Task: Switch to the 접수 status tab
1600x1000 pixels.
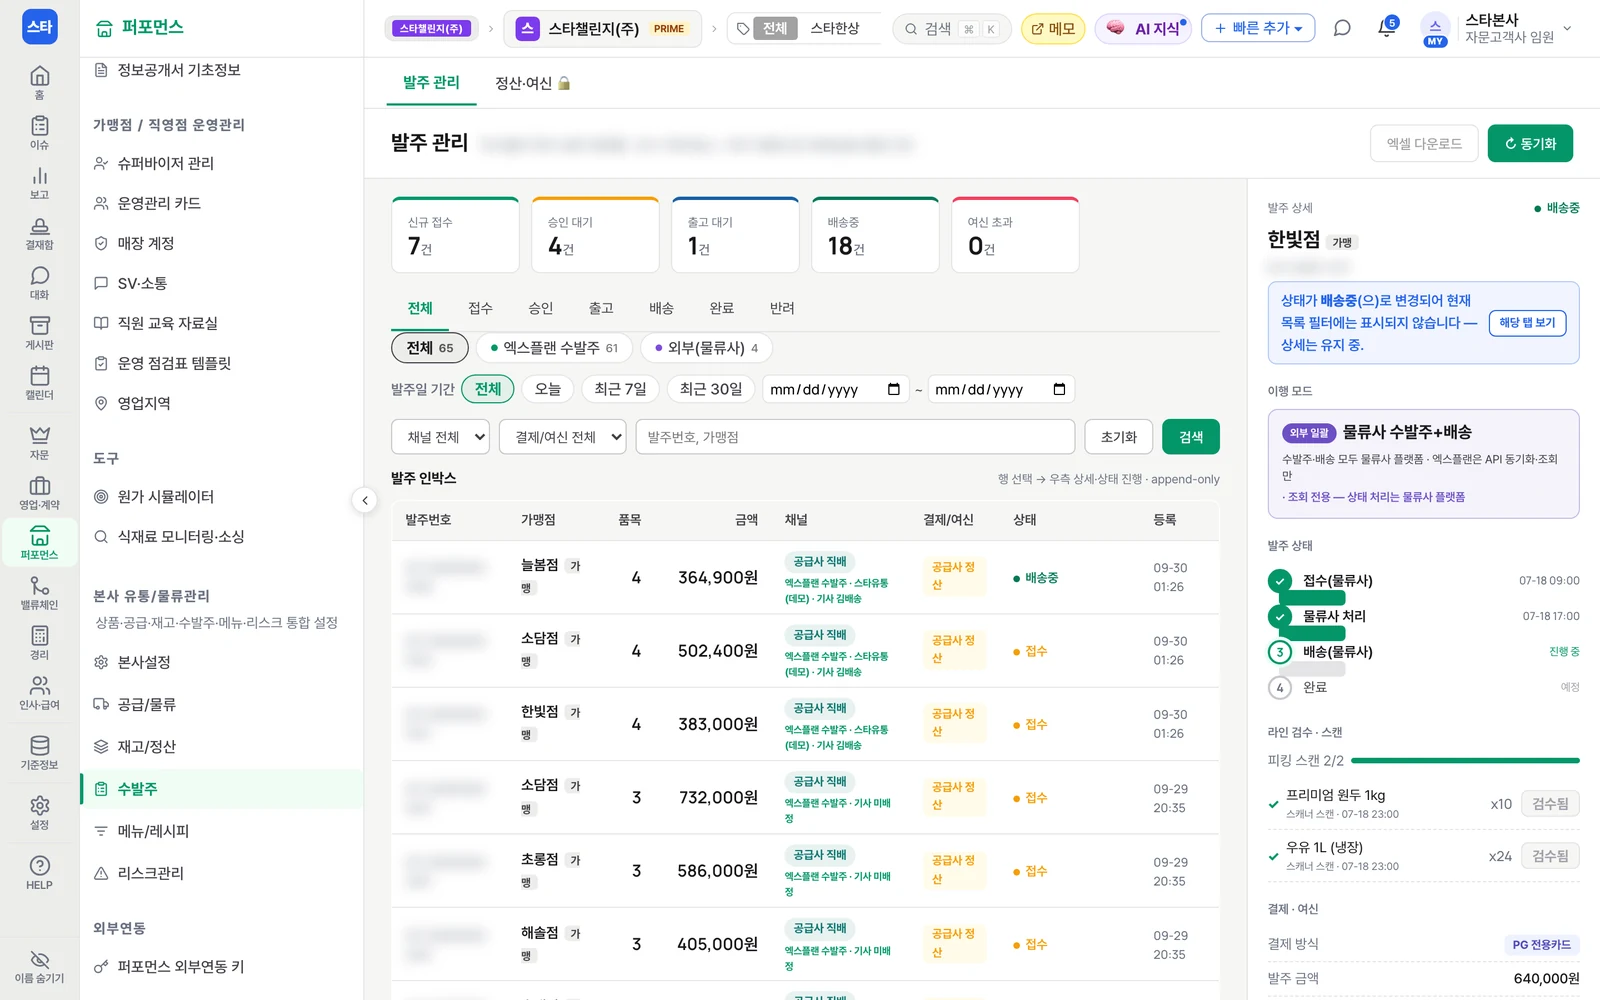Action: coord(481,308)
